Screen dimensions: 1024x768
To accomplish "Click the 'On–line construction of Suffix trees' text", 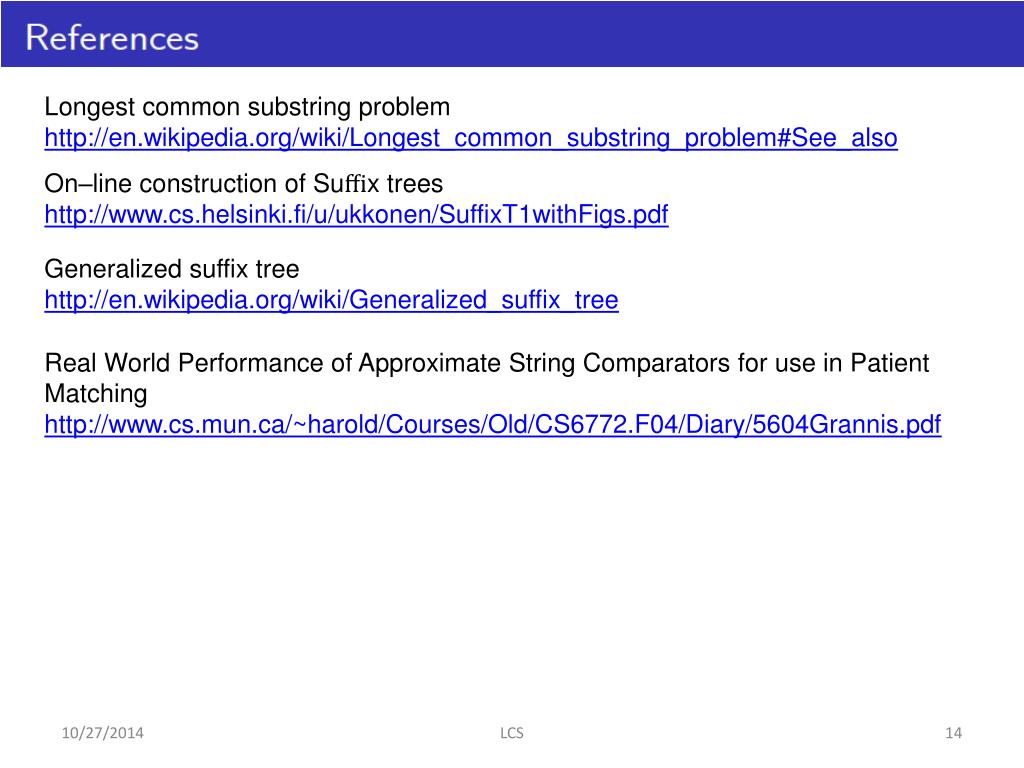I will coord(244,184).
